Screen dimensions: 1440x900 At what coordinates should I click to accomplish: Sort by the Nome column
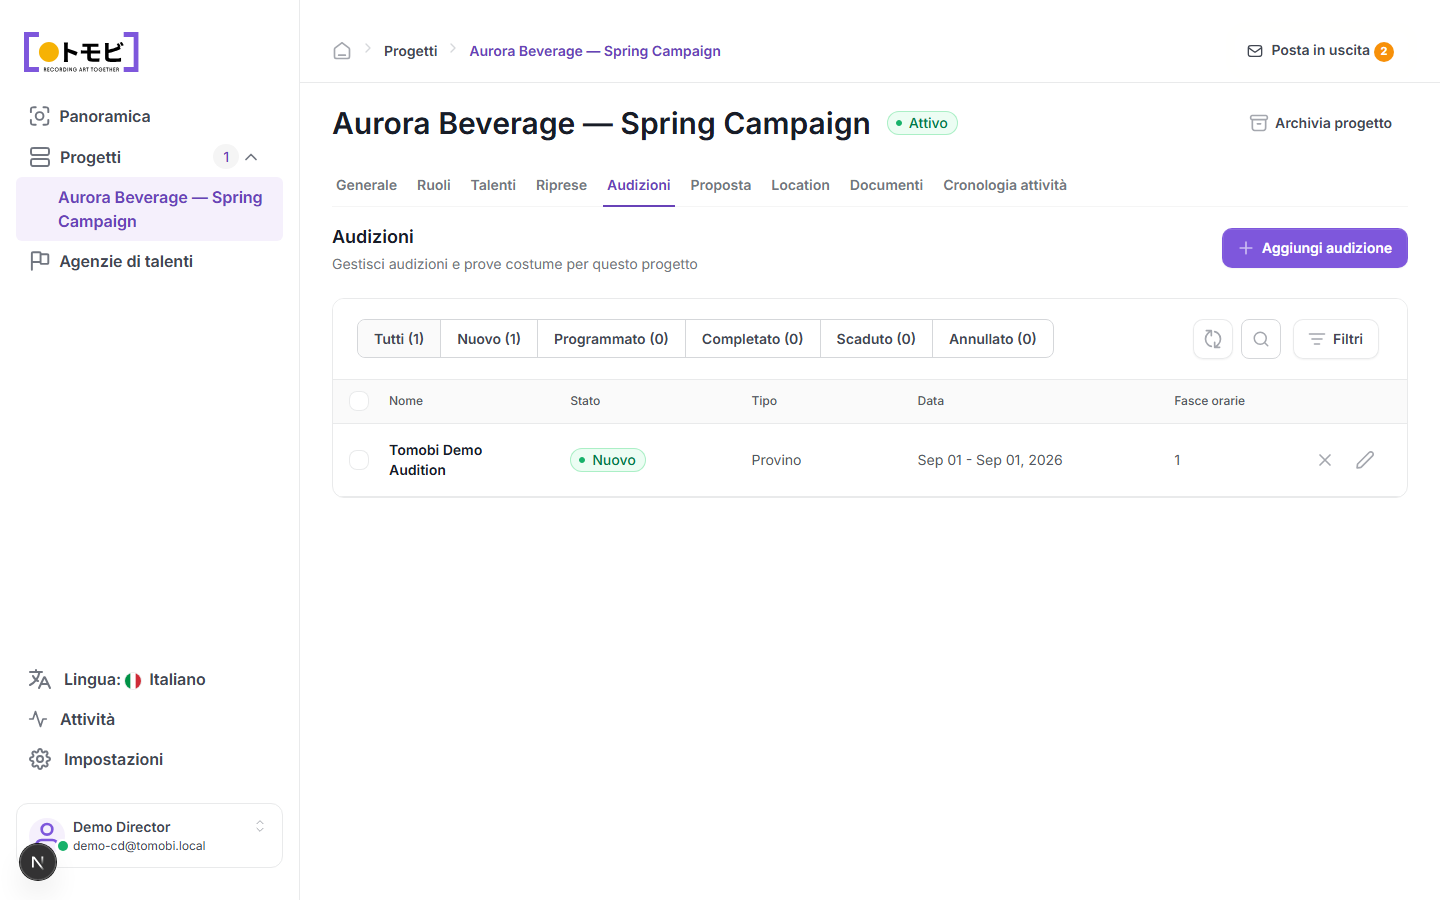(x=406, y=401)
